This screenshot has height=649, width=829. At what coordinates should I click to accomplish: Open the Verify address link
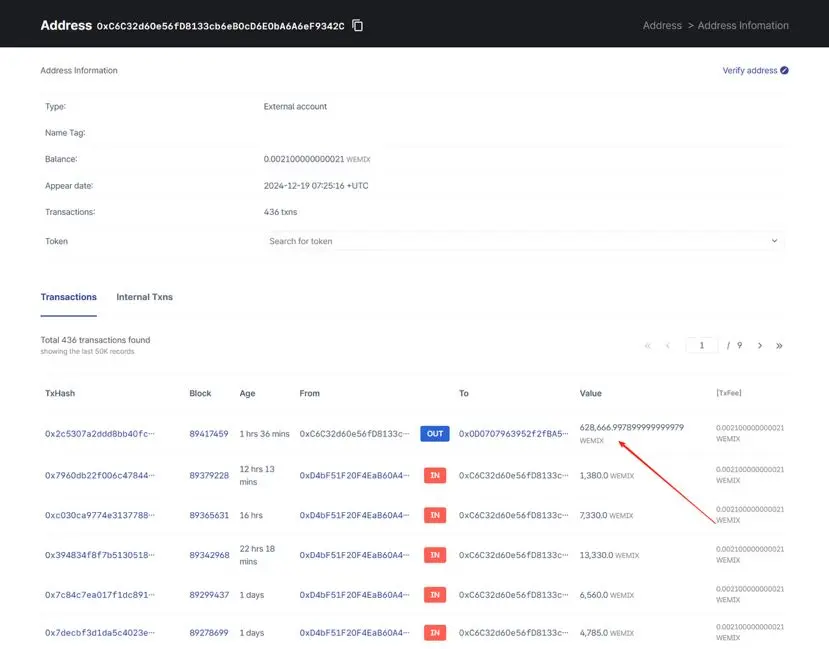[750, 70]
